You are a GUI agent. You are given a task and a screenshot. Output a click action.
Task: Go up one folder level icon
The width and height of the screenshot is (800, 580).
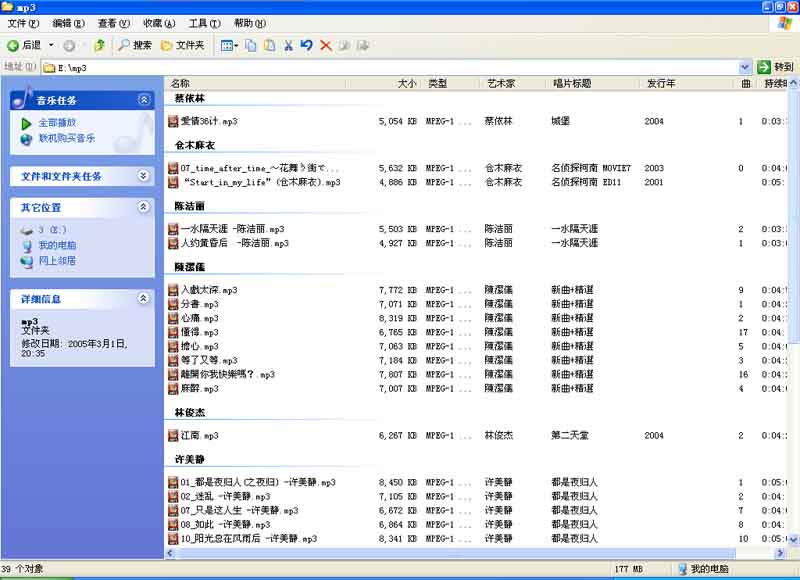[x=99, y=45]
